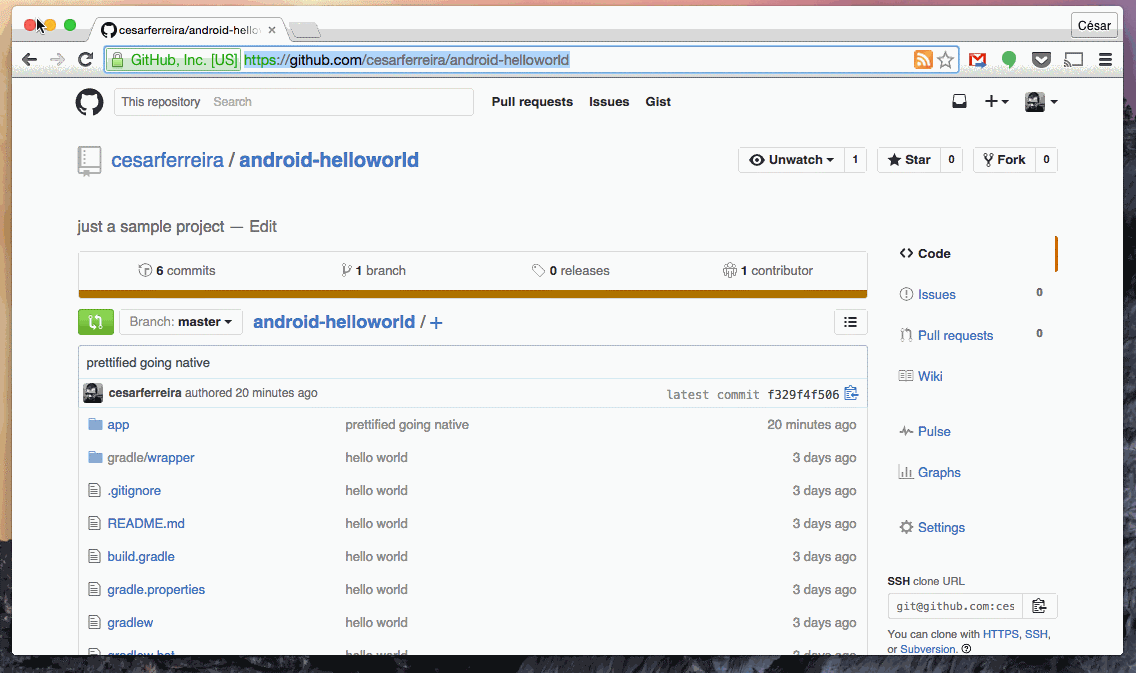Go forward in browser history

pos(57,59)
